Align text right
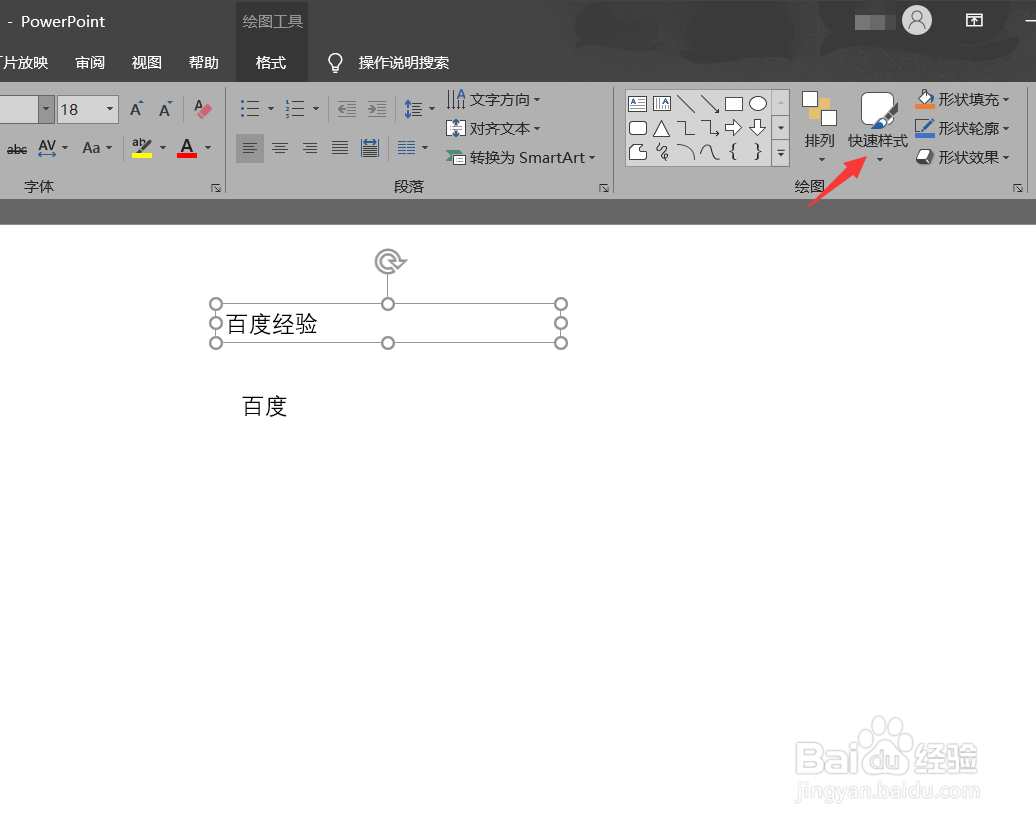 click(310, 147)
